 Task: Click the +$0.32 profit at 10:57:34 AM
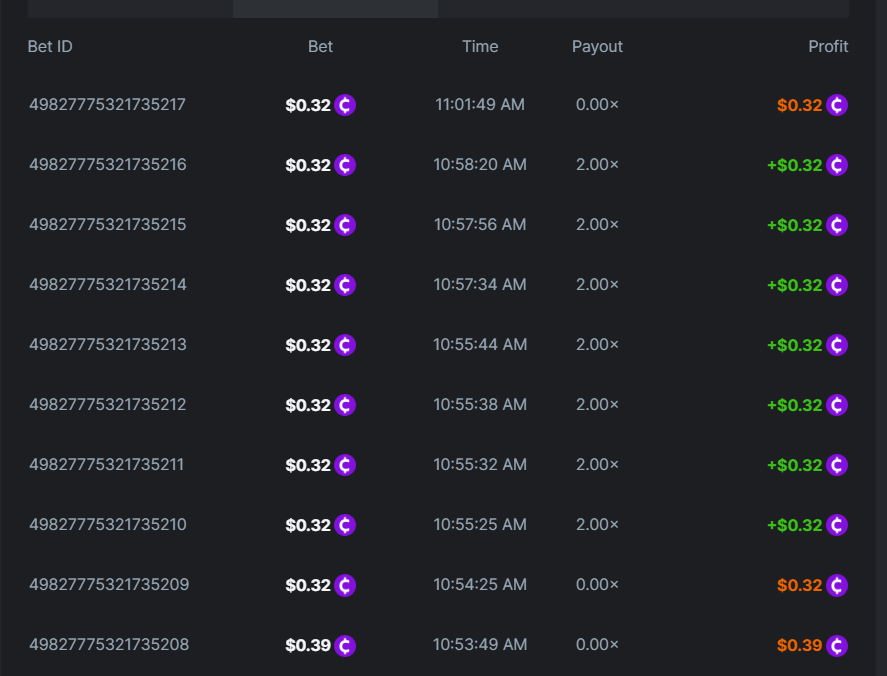click(794, 285)
